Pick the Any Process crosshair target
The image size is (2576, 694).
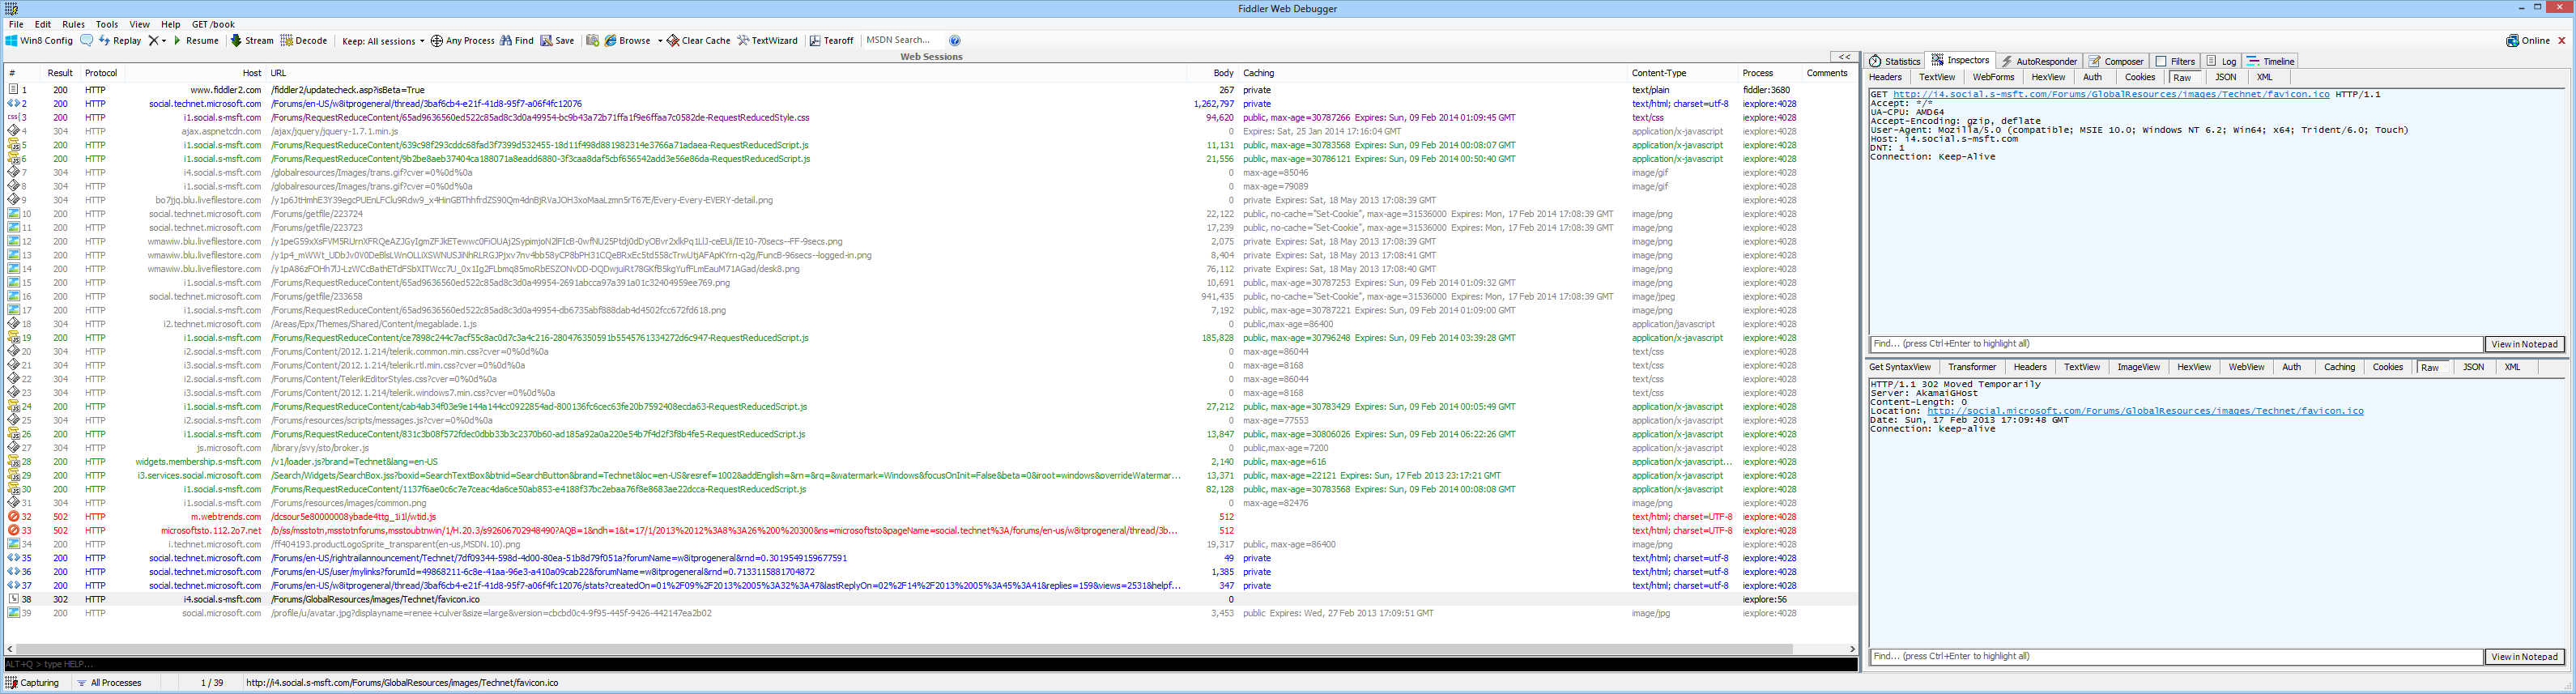pyautogui.click(x=462, y=41)
